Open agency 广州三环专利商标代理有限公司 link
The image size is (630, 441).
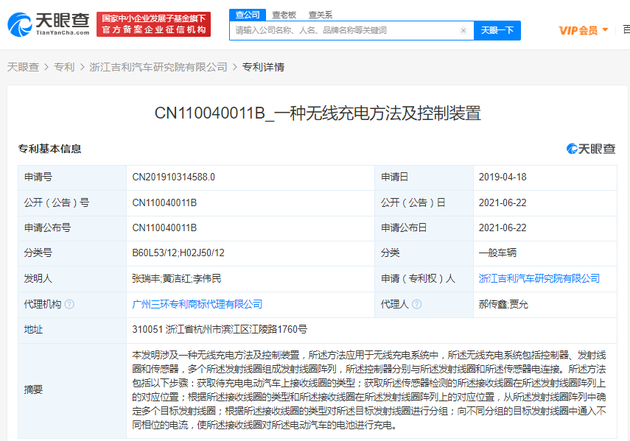197,304
